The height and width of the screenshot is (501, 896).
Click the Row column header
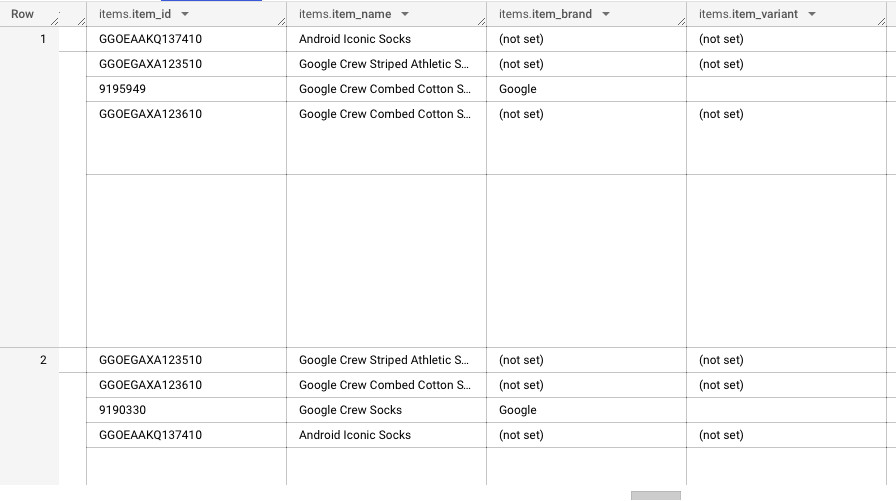point(22,14)
